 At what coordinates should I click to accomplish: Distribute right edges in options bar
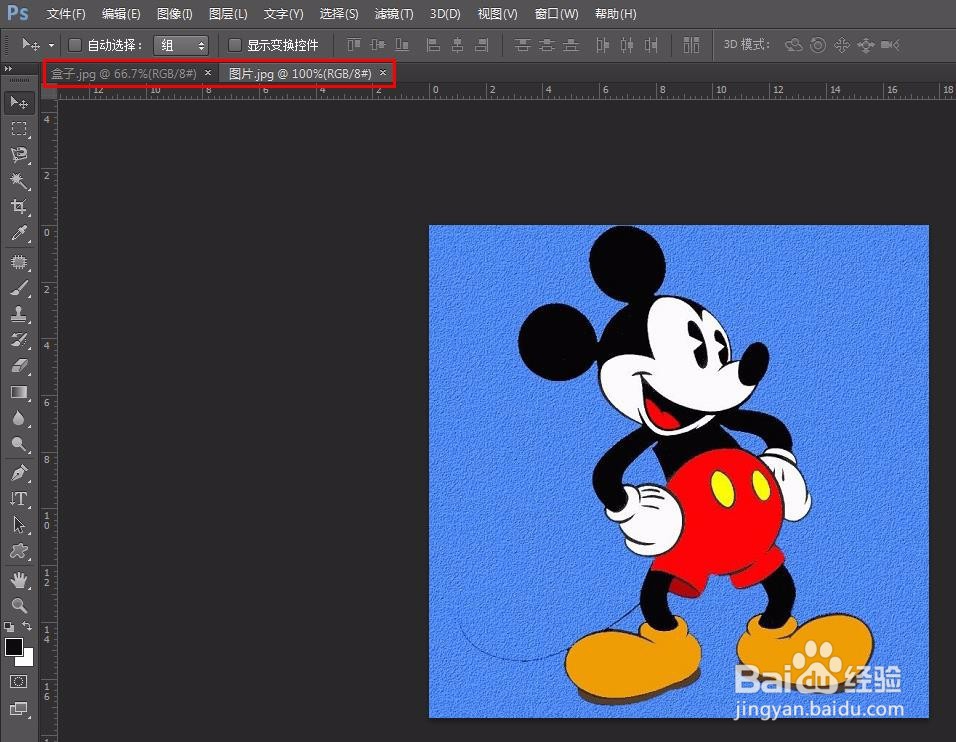click(651, 45)
